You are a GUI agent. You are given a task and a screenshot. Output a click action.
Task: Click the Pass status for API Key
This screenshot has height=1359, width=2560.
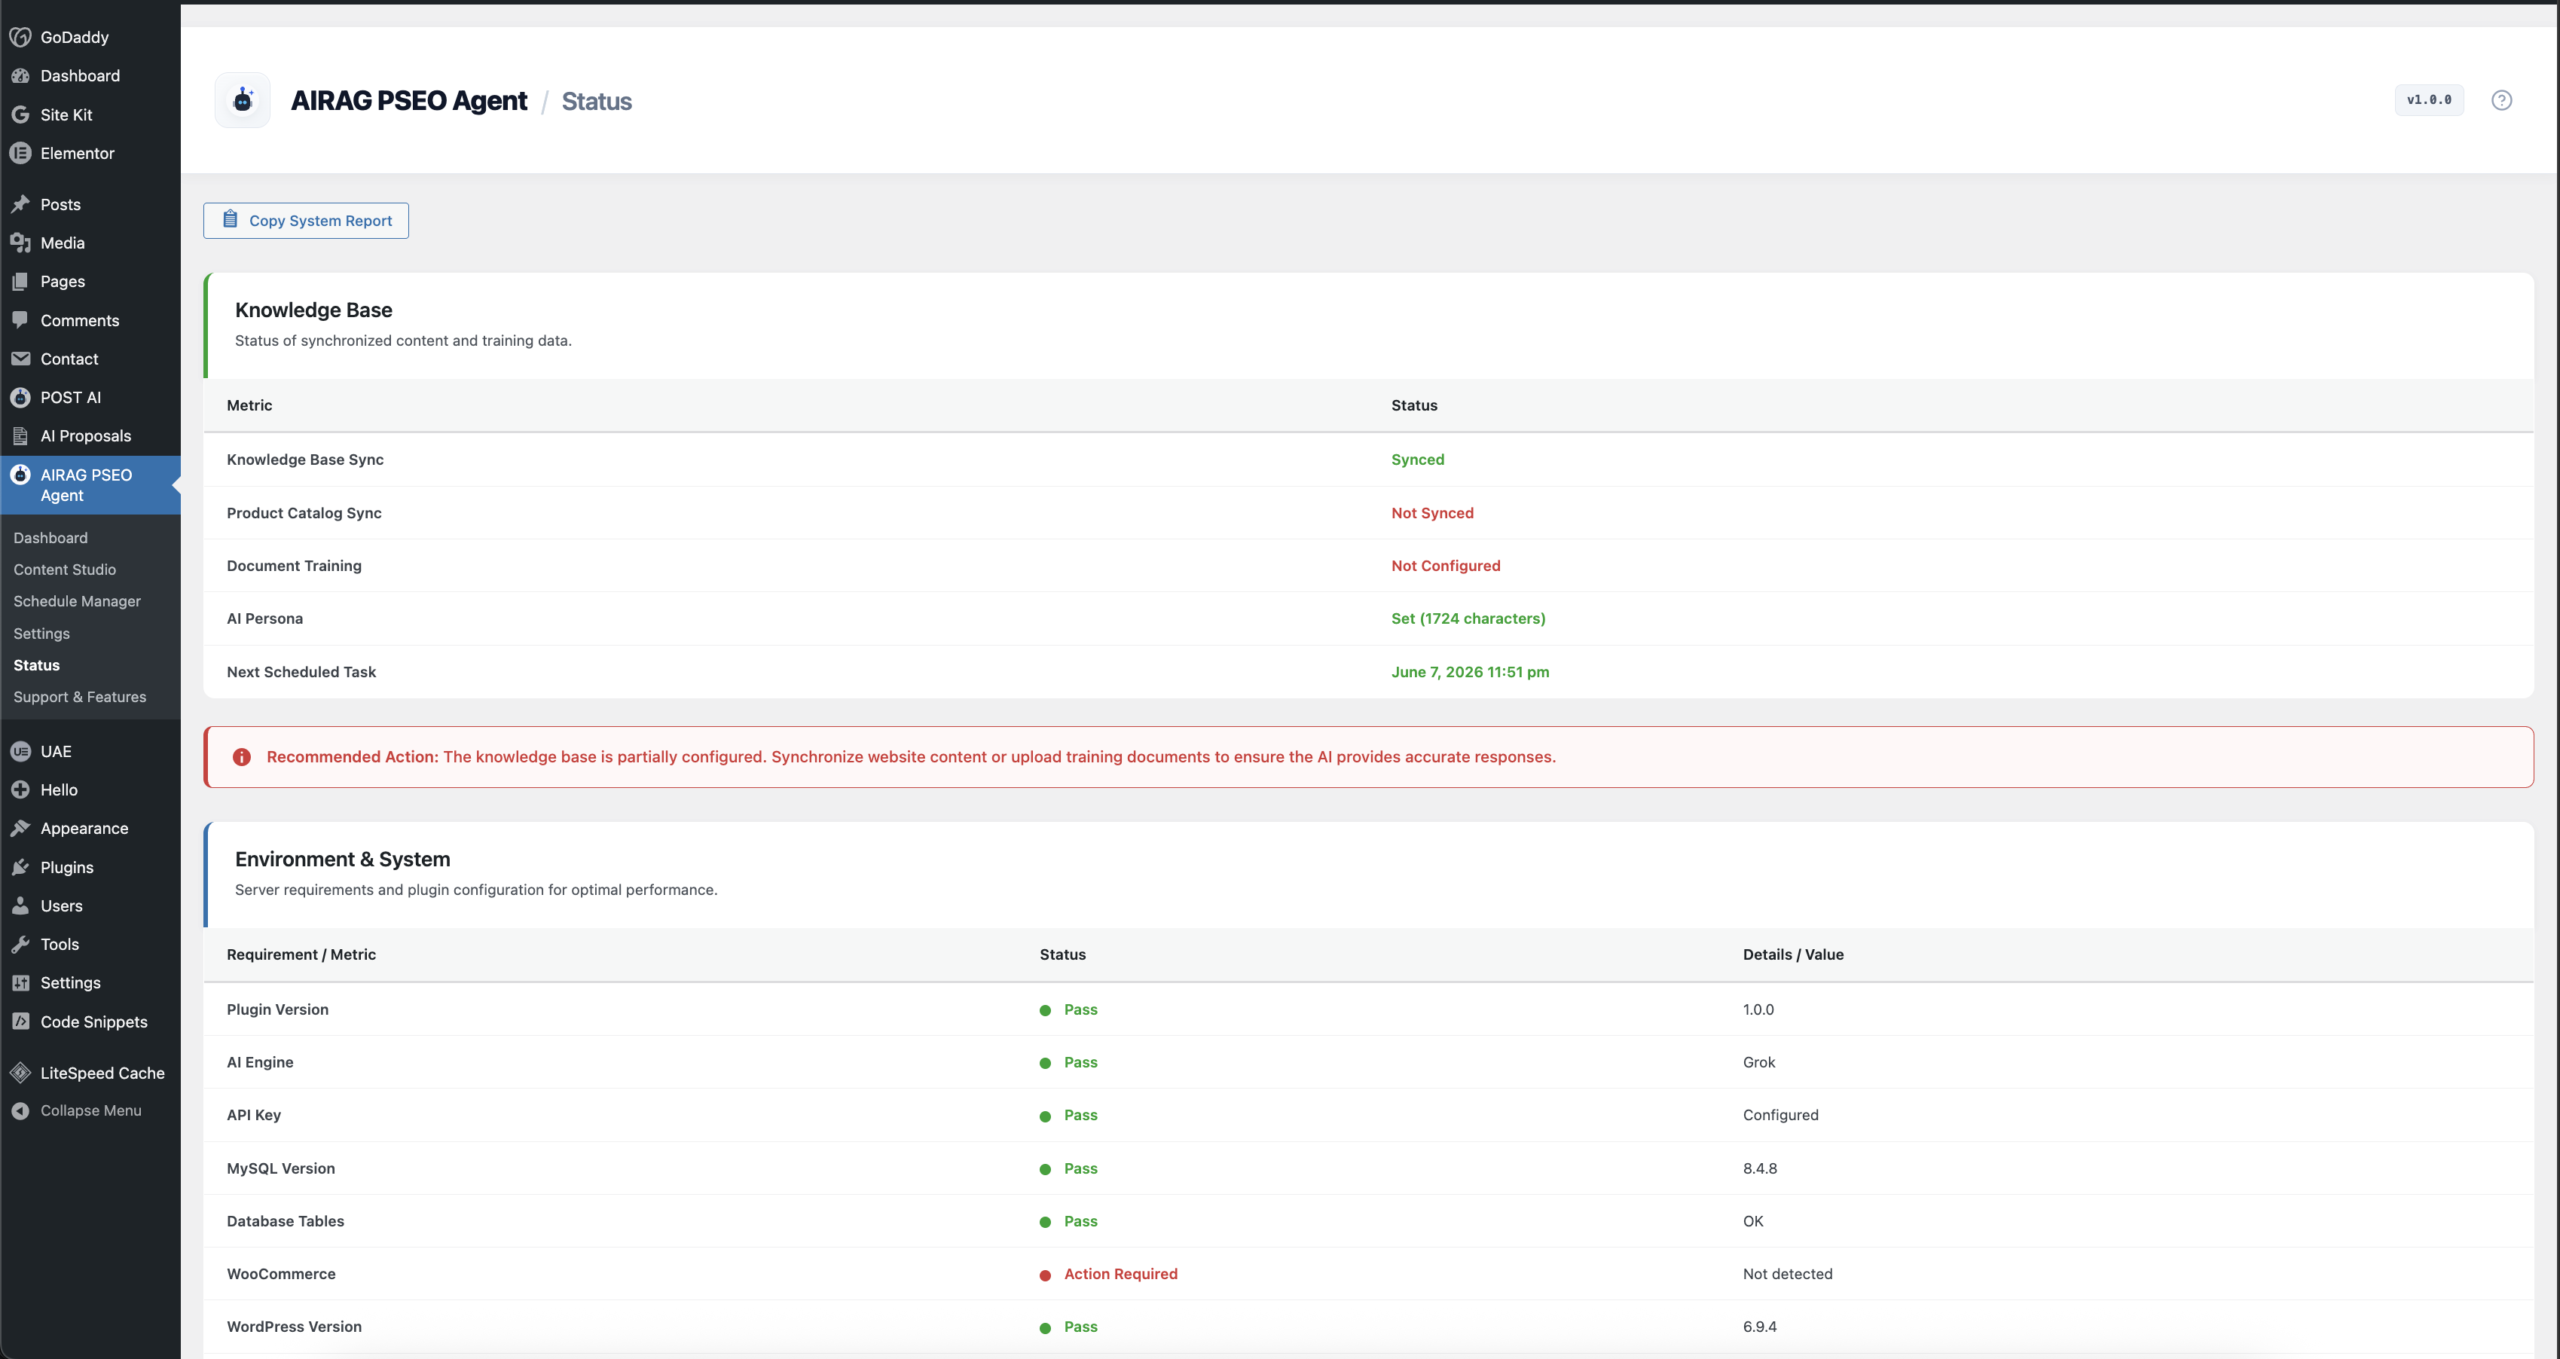point(1081,1115)
